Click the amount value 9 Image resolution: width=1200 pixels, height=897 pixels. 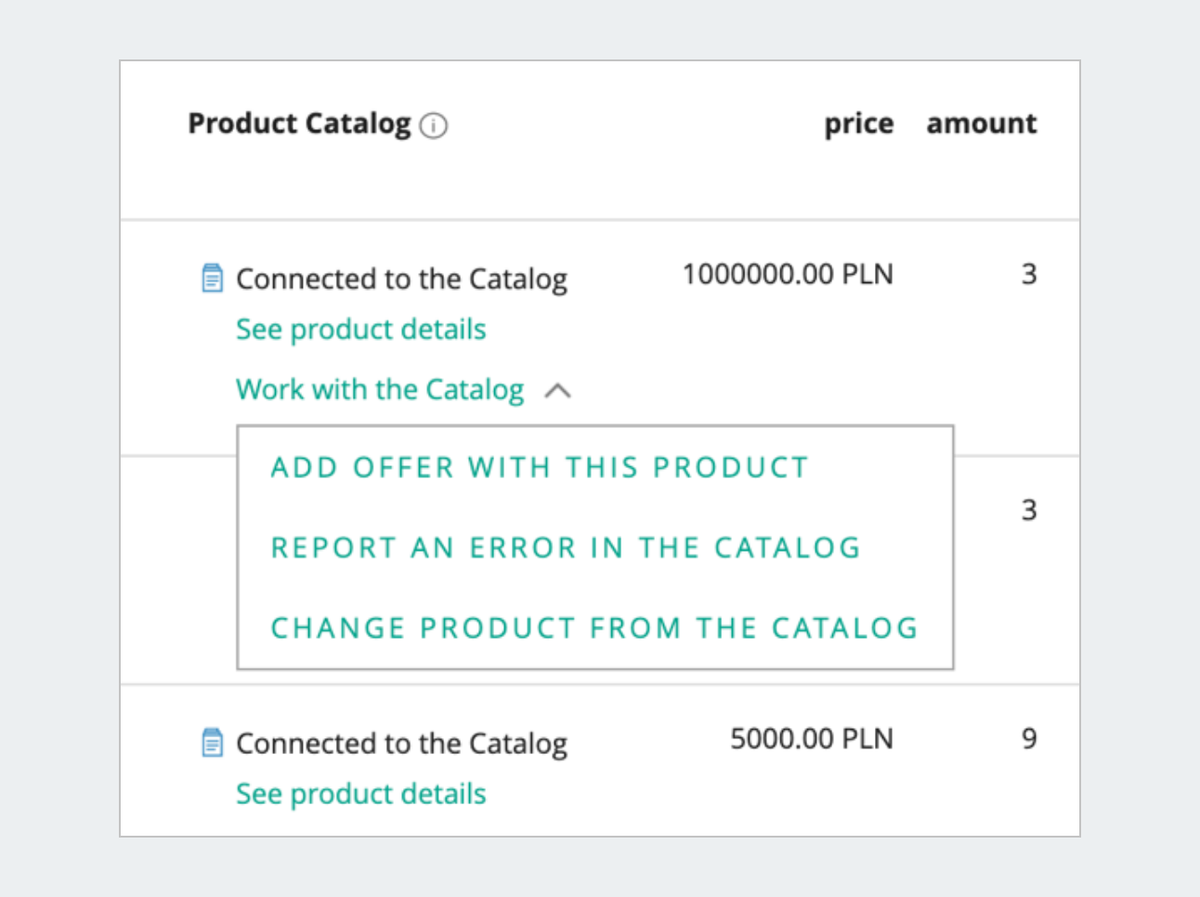pos(1029,739)
